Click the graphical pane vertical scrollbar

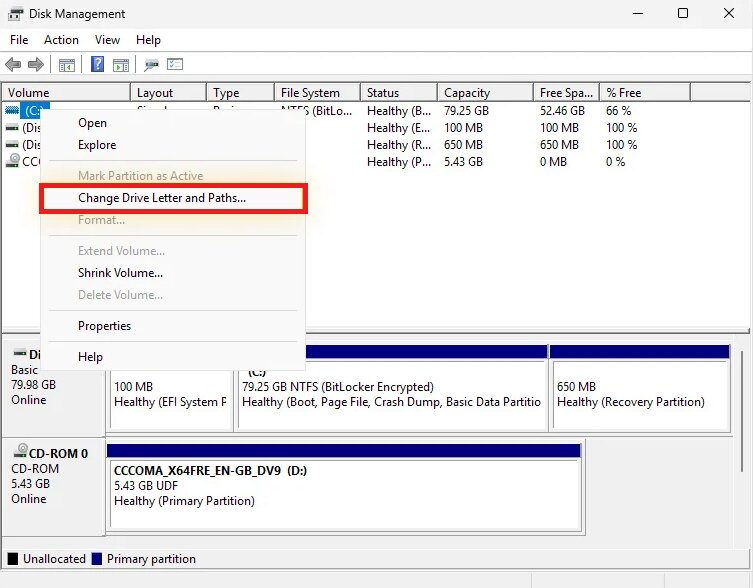[742, 411]
